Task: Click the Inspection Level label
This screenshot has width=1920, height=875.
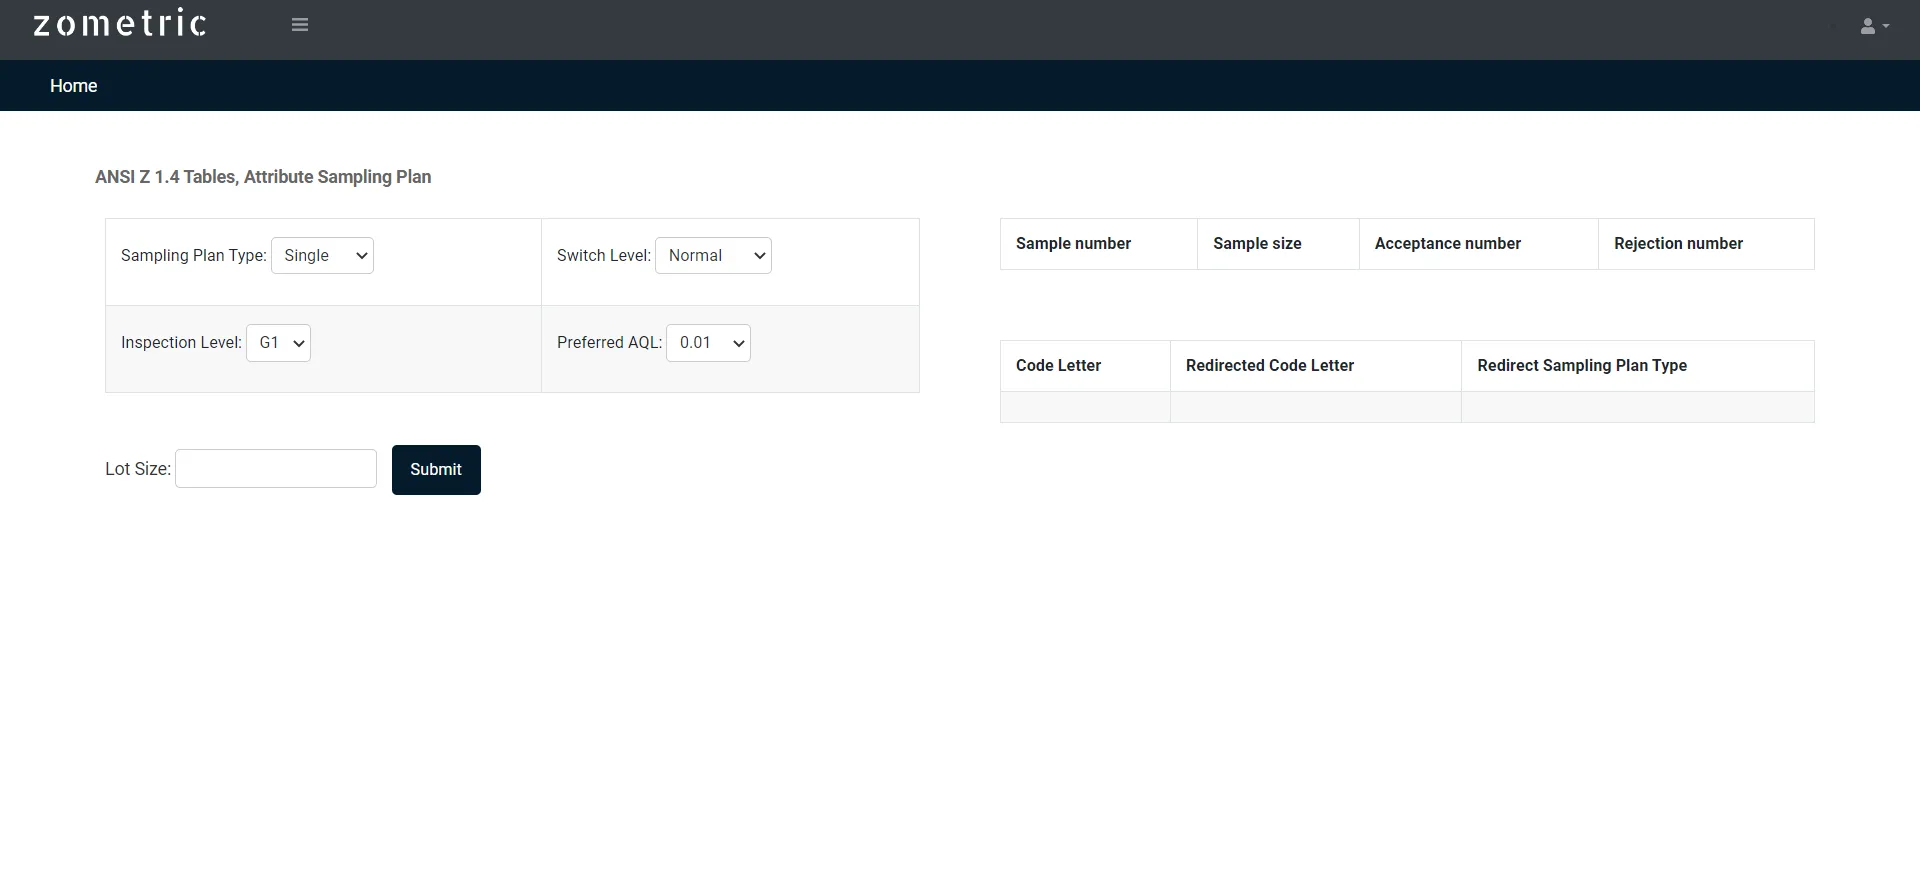Action: coord(181,343)
